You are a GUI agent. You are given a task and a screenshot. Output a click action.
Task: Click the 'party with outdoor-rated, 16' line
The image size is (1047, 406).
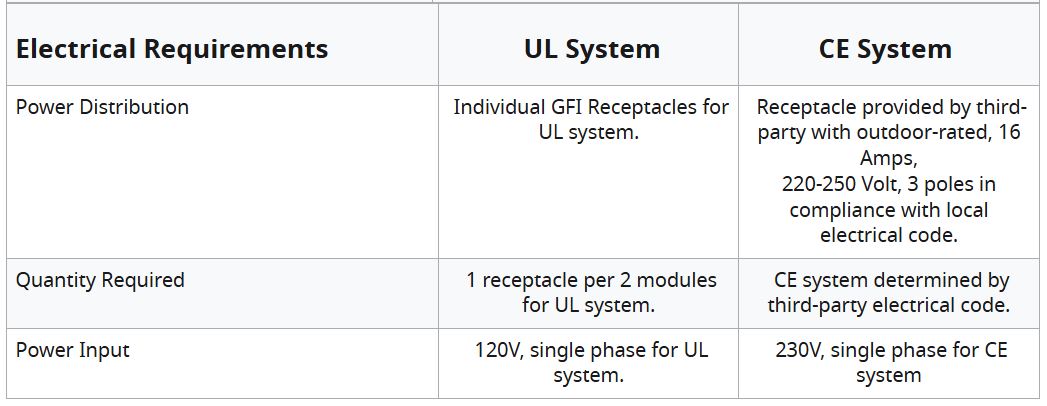tap(888, 133)
